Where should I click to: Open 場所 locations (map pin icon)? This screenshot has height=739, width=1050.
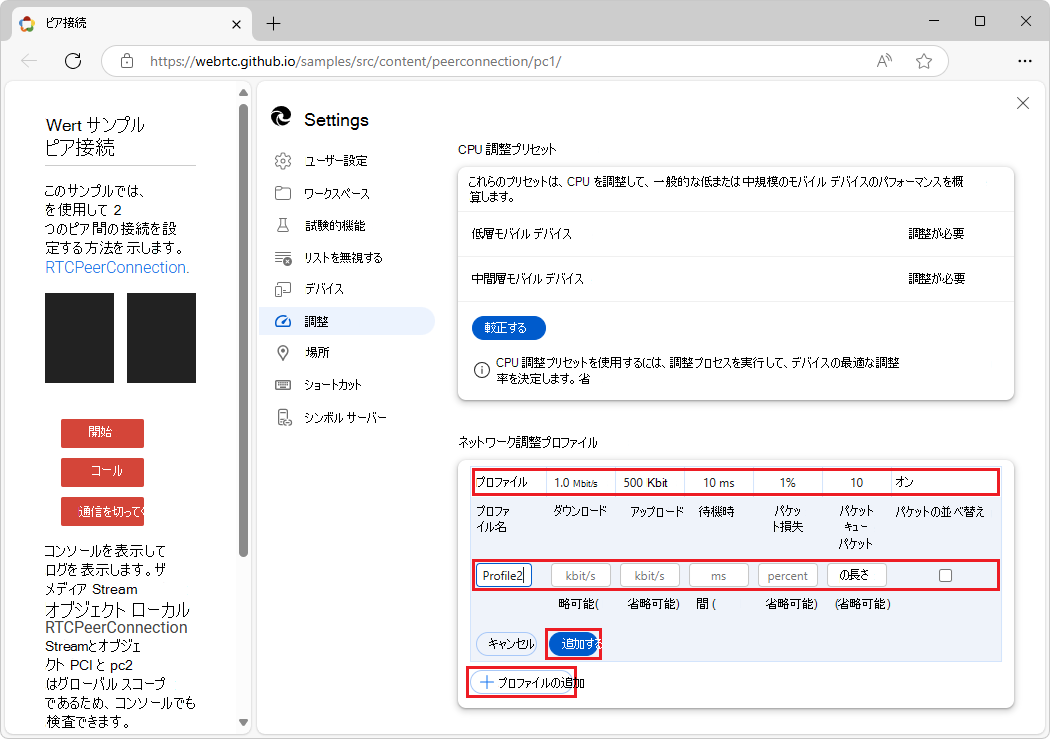(x=283, y=353)
